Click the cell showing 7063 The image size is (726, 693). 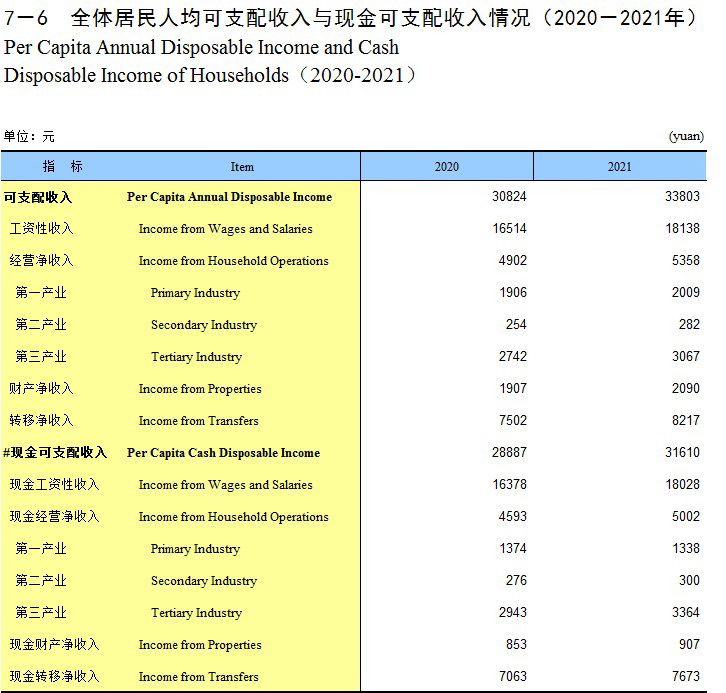pyautogui.click(x=513, y=676)
